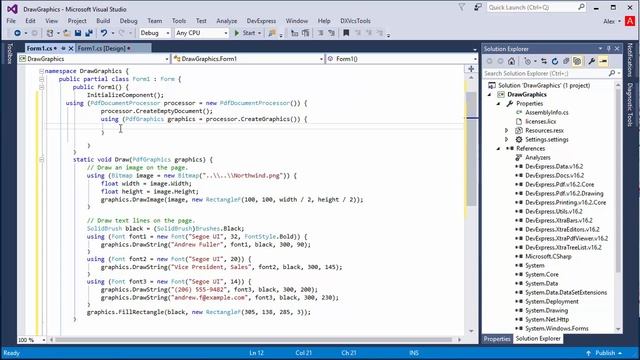Viewport: 640px width, 360px height.
Task: Click the New Project toolbar icon
Action: [x=50, y=33]
